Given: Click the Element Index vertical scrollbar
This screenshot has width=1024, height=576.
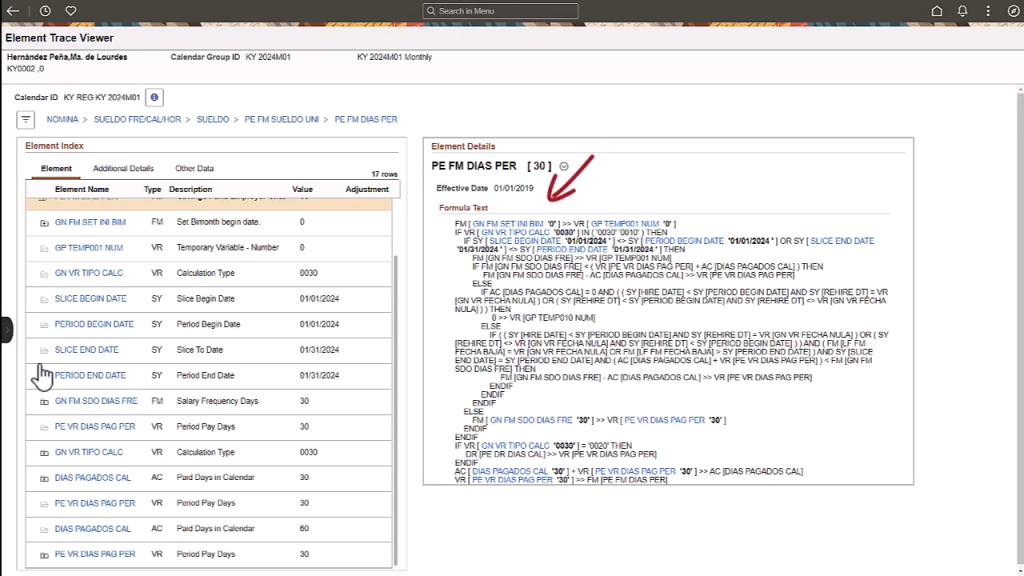Looking at the screenshot, I should tap(397, 400).
